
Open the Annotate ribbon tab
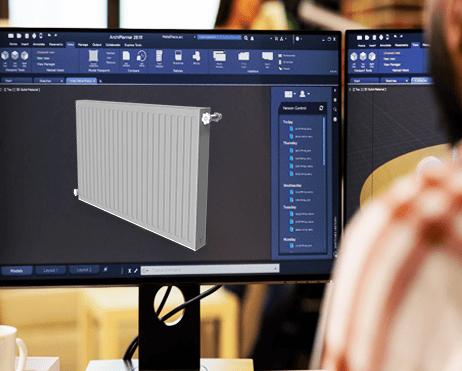39,44
